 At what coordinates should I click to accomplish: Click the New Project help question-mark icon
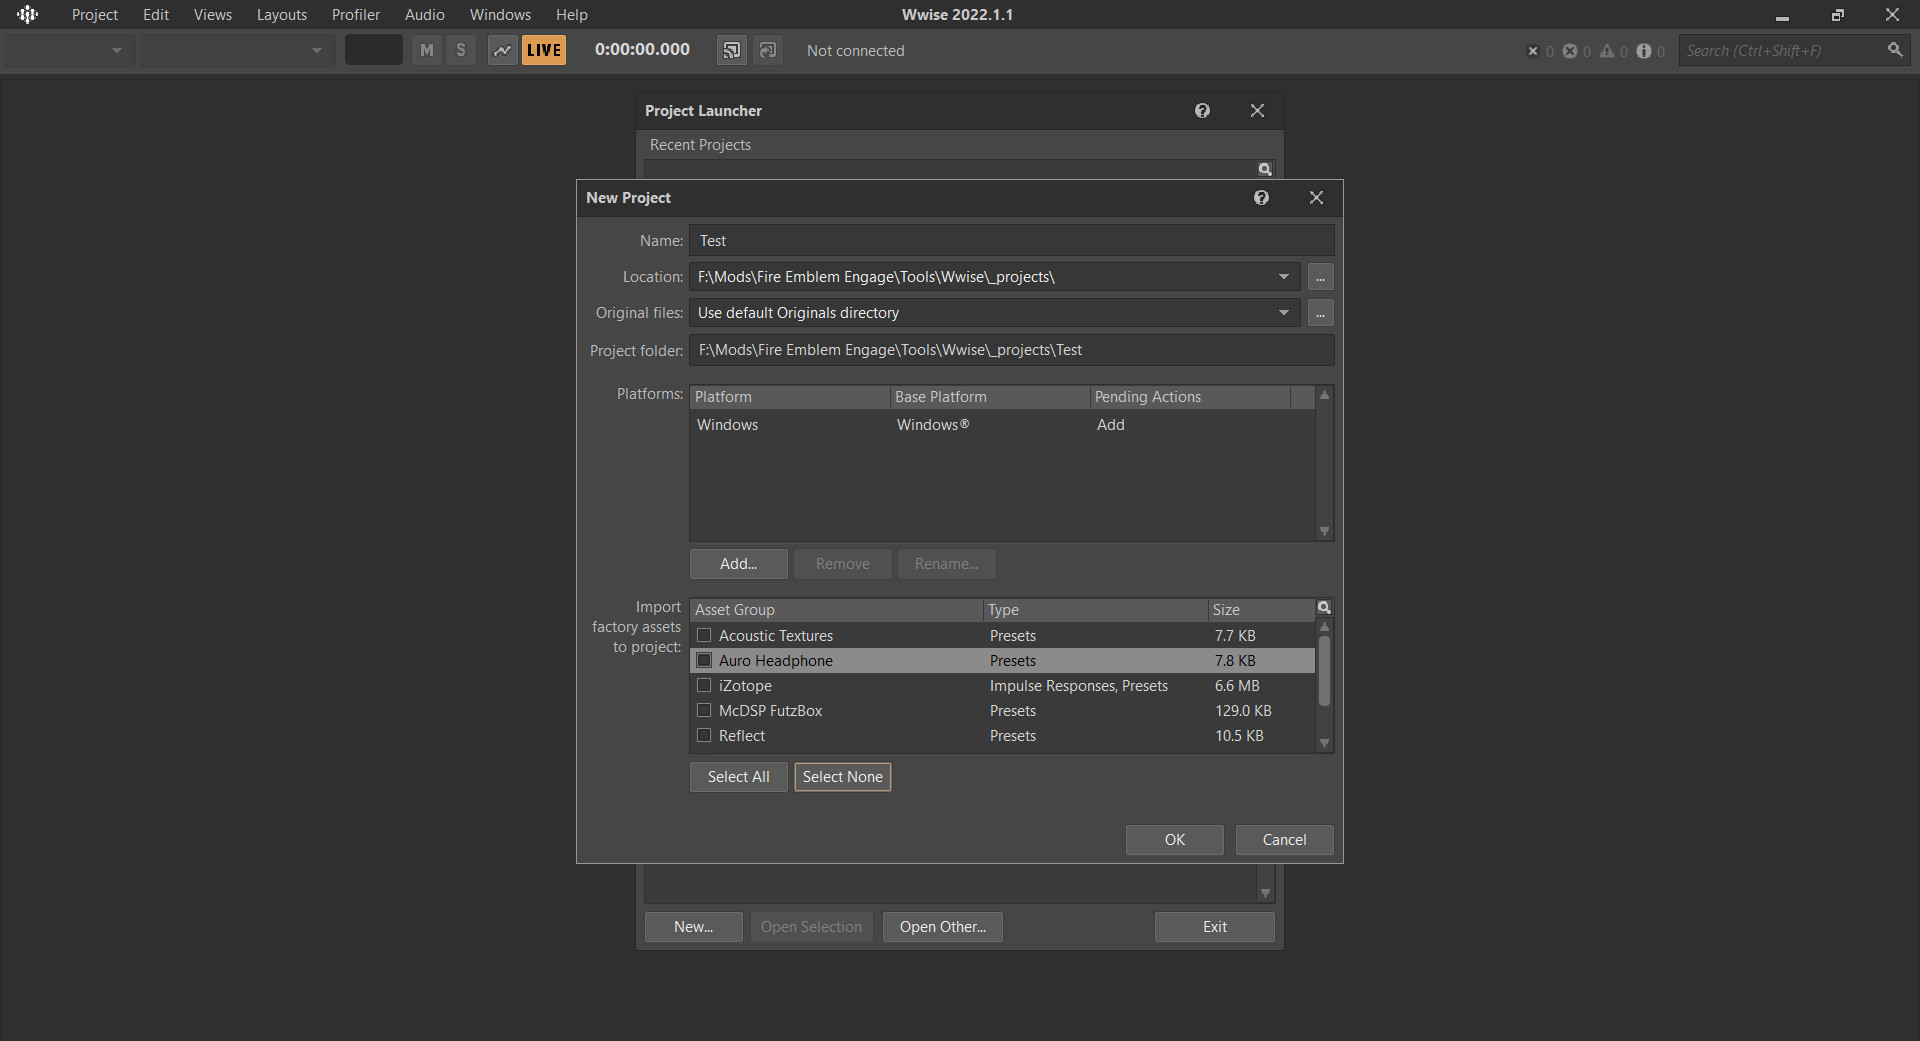[1261, 198]
